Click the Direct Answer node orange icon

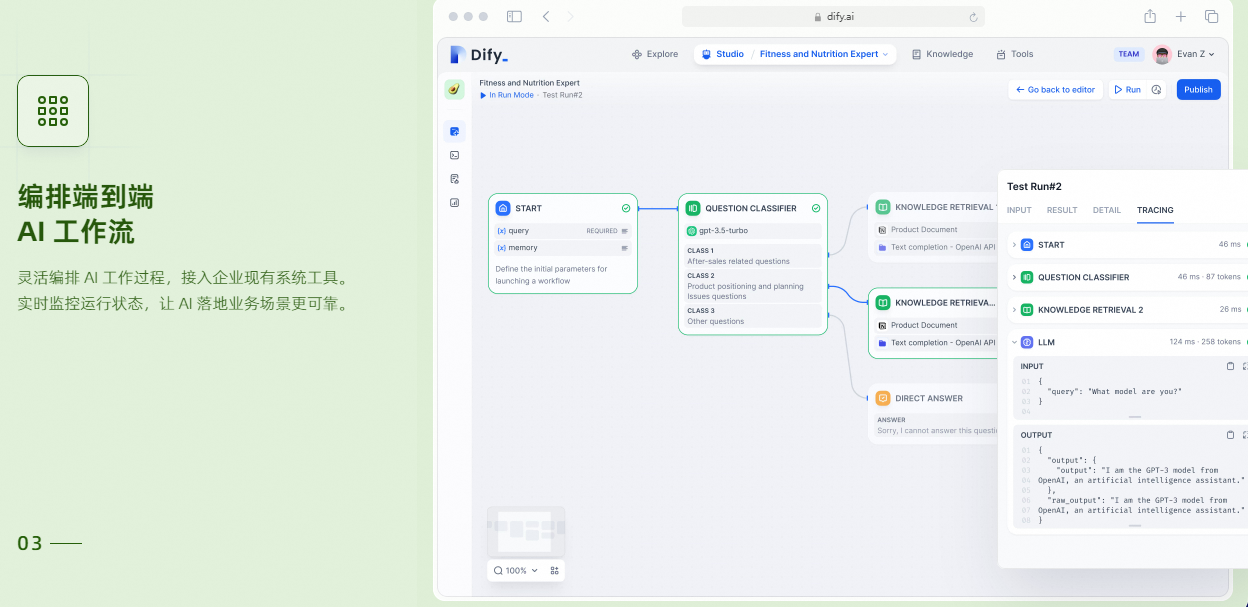883,398
